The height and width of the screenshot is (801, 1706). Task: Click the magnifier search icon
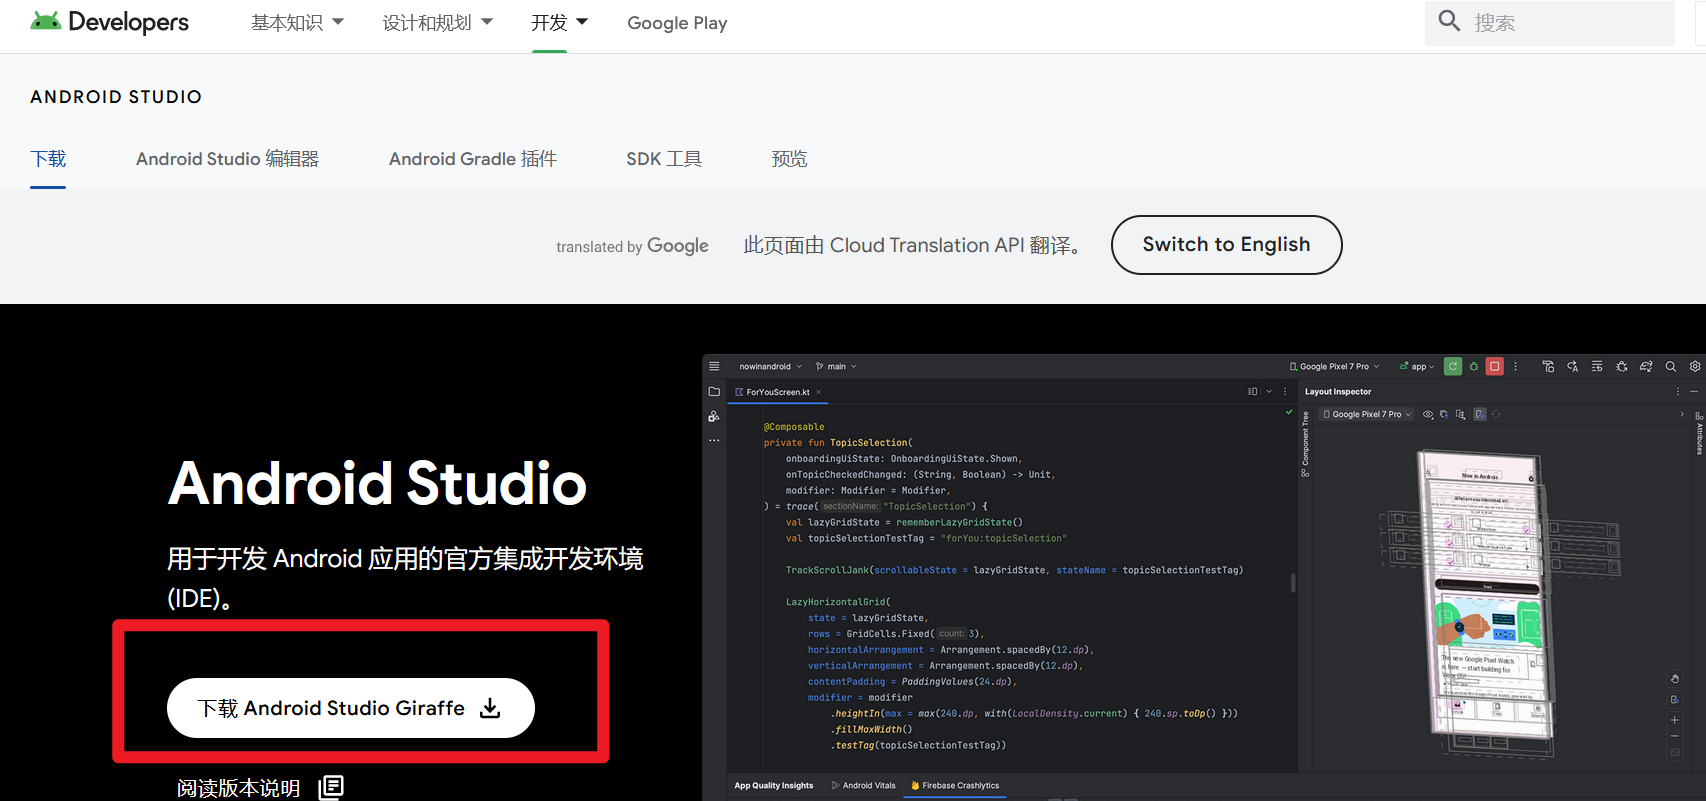click(x=1449, y=21)
